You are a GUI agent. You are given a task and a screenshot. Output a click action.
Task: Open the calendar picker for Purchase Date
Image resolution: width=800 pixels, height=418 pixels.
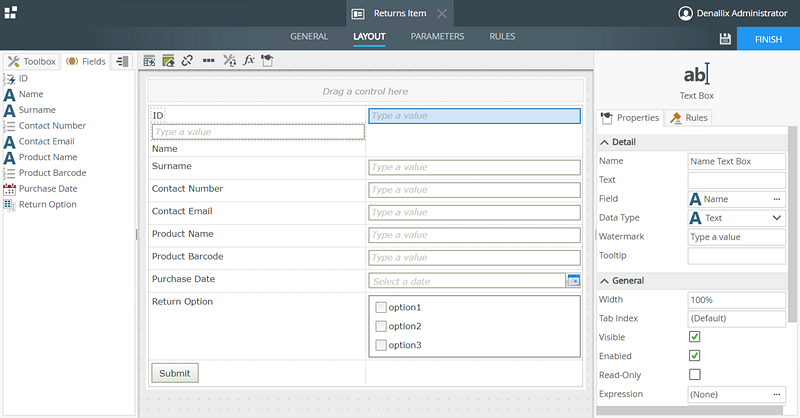(574, 281)
